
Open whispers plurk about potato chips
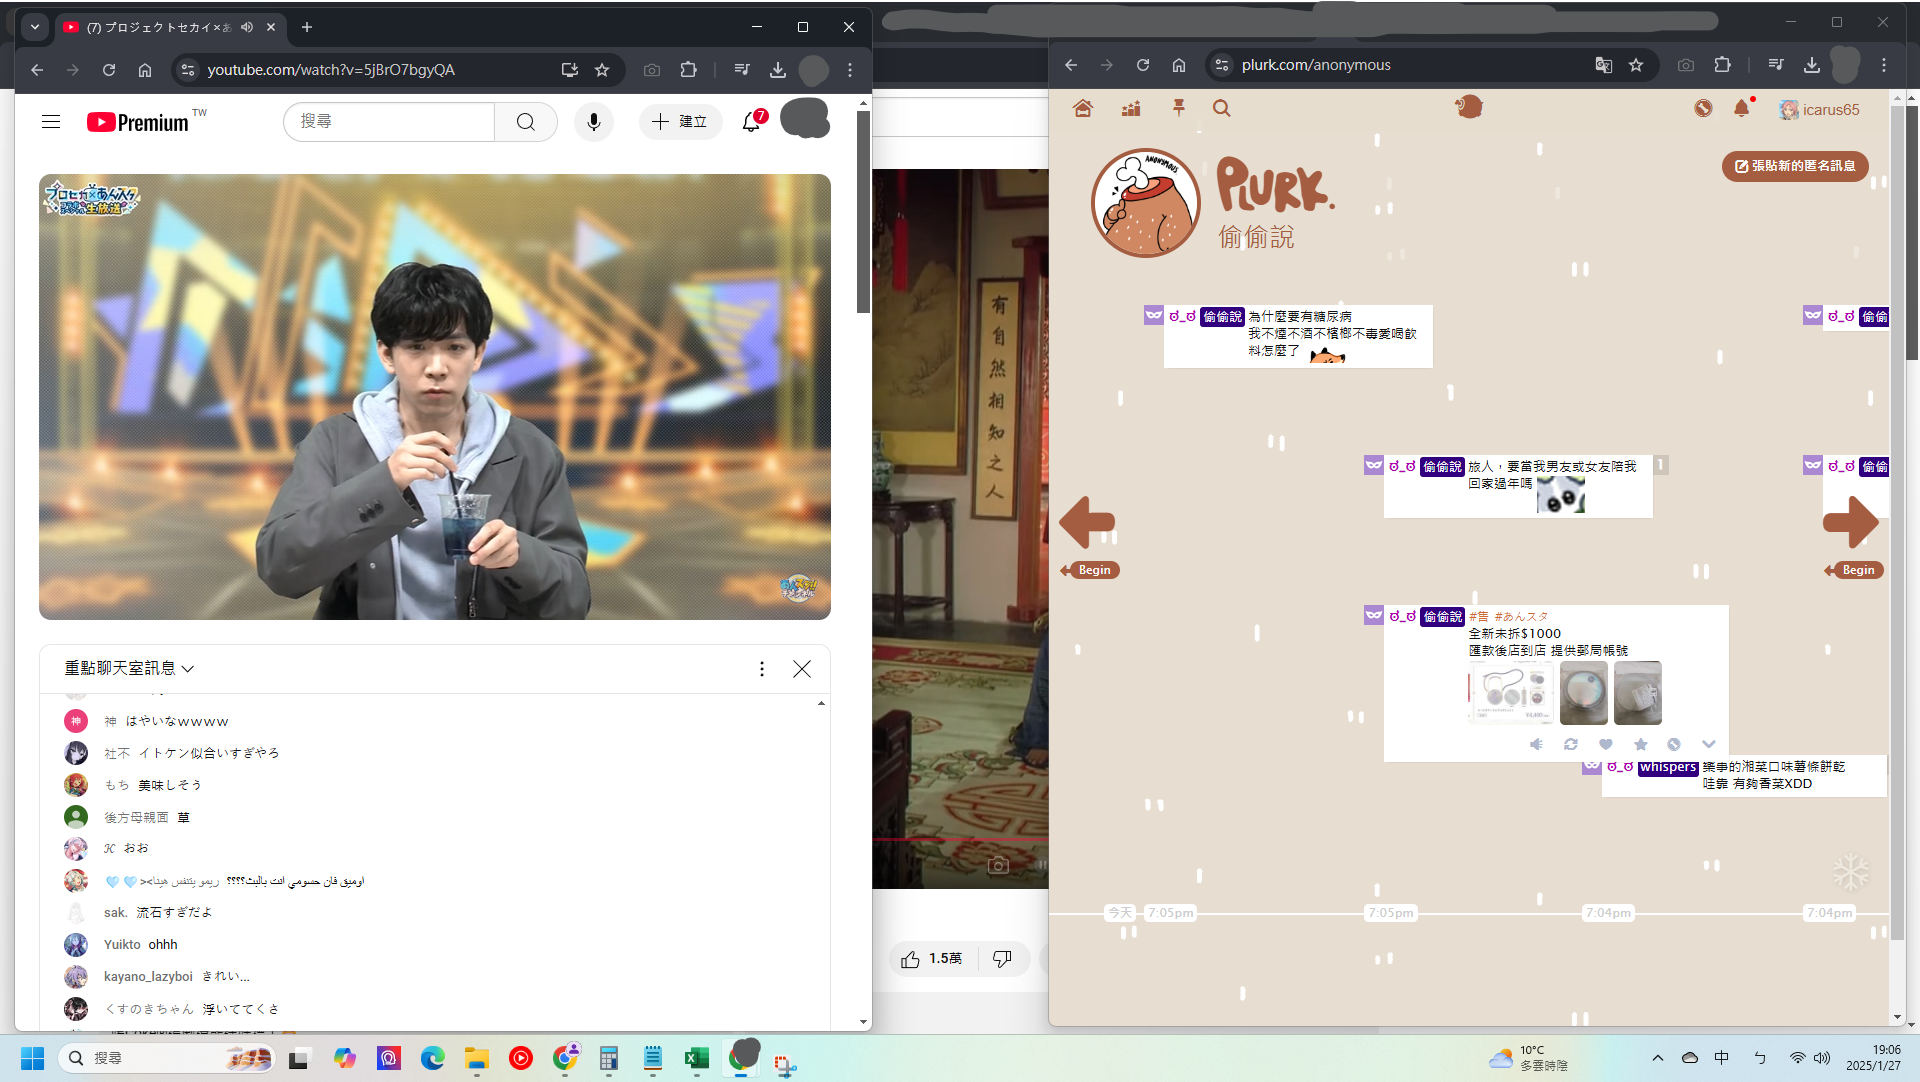pyautogui.click(x=1744, y=775)
